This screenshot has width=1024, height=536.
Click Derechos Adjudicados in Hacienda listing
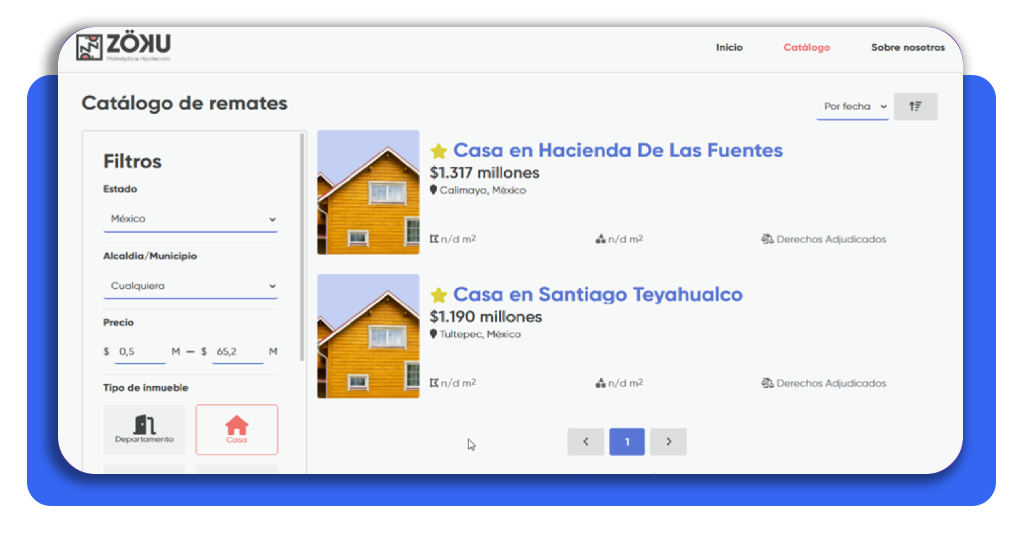(831, 239)
